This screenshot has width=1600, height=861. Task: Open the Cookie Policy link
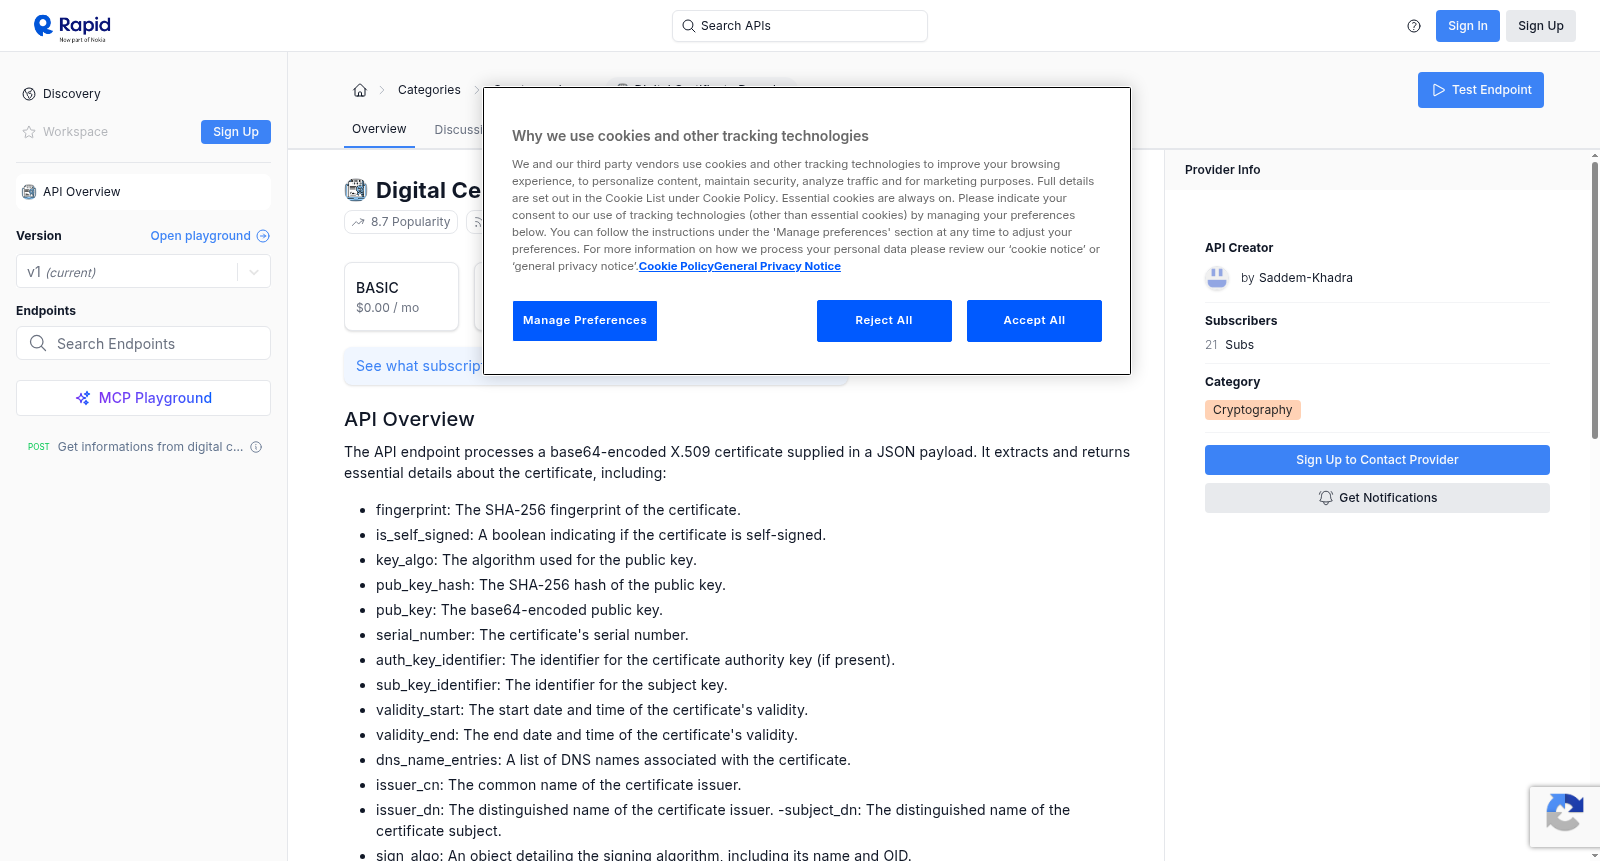point(676,266)
